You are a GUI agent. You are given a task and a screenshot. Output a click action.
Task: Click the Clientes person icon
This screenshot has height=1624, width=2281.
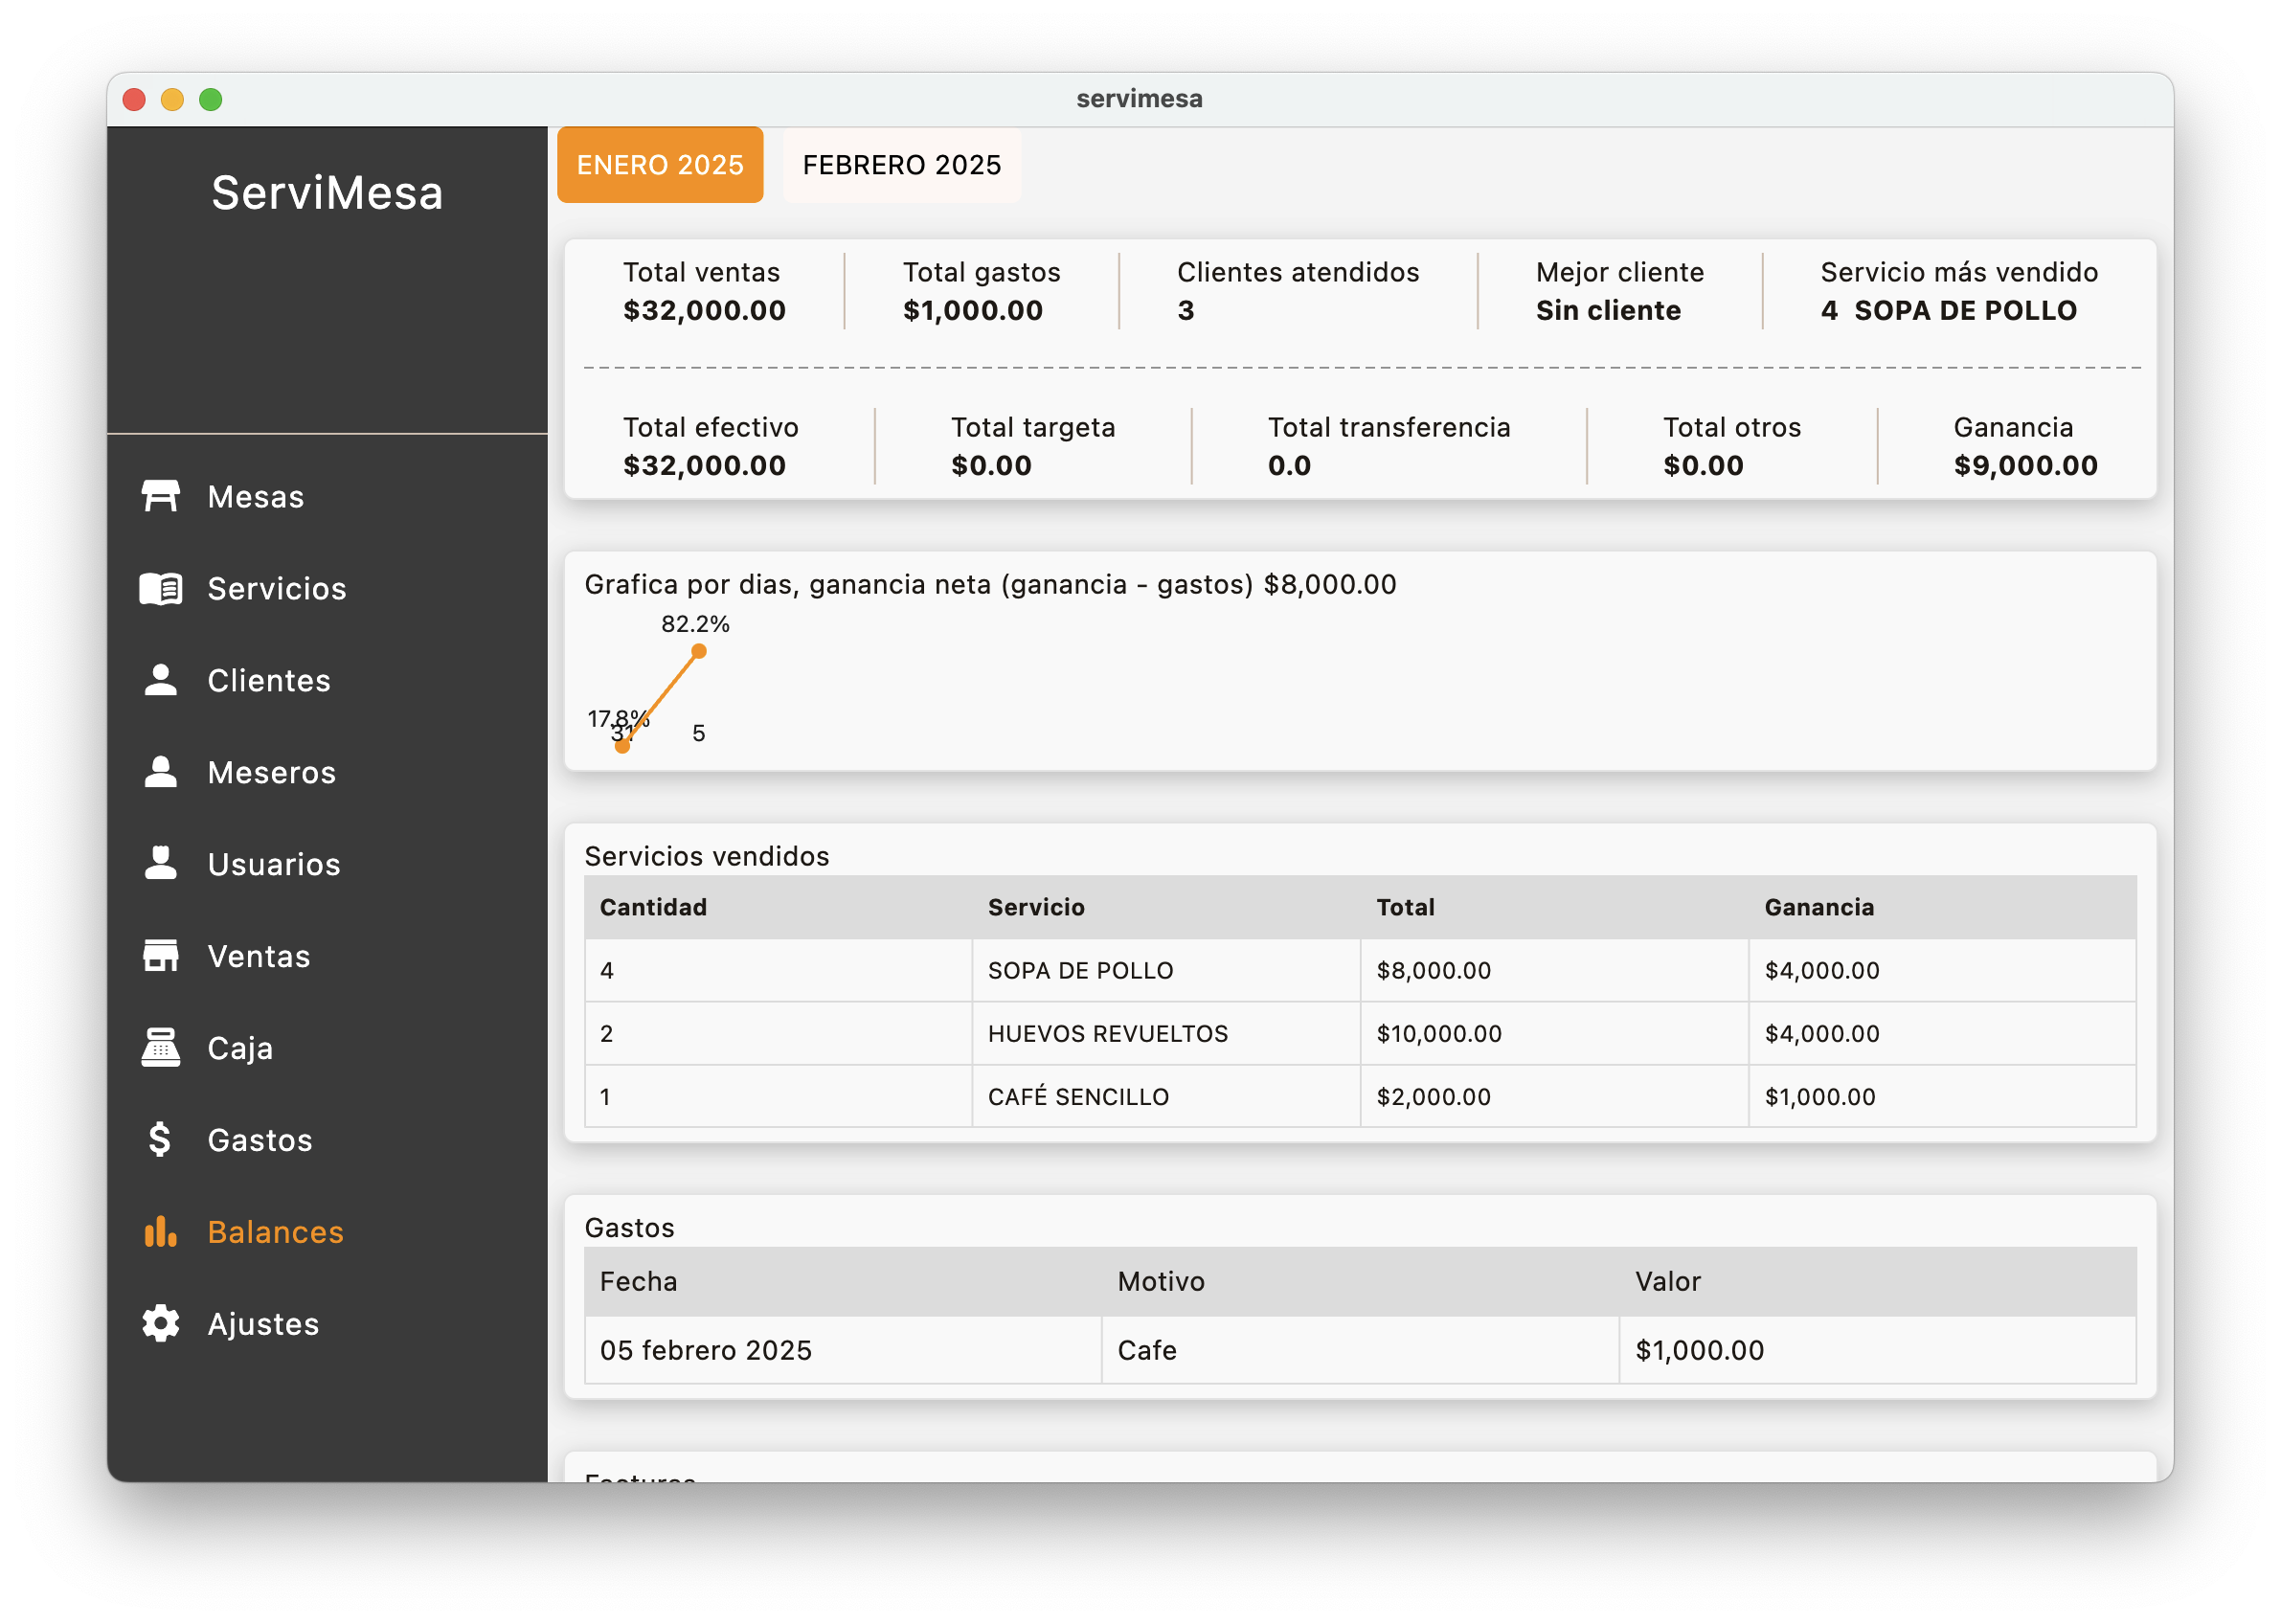point(160,680)
